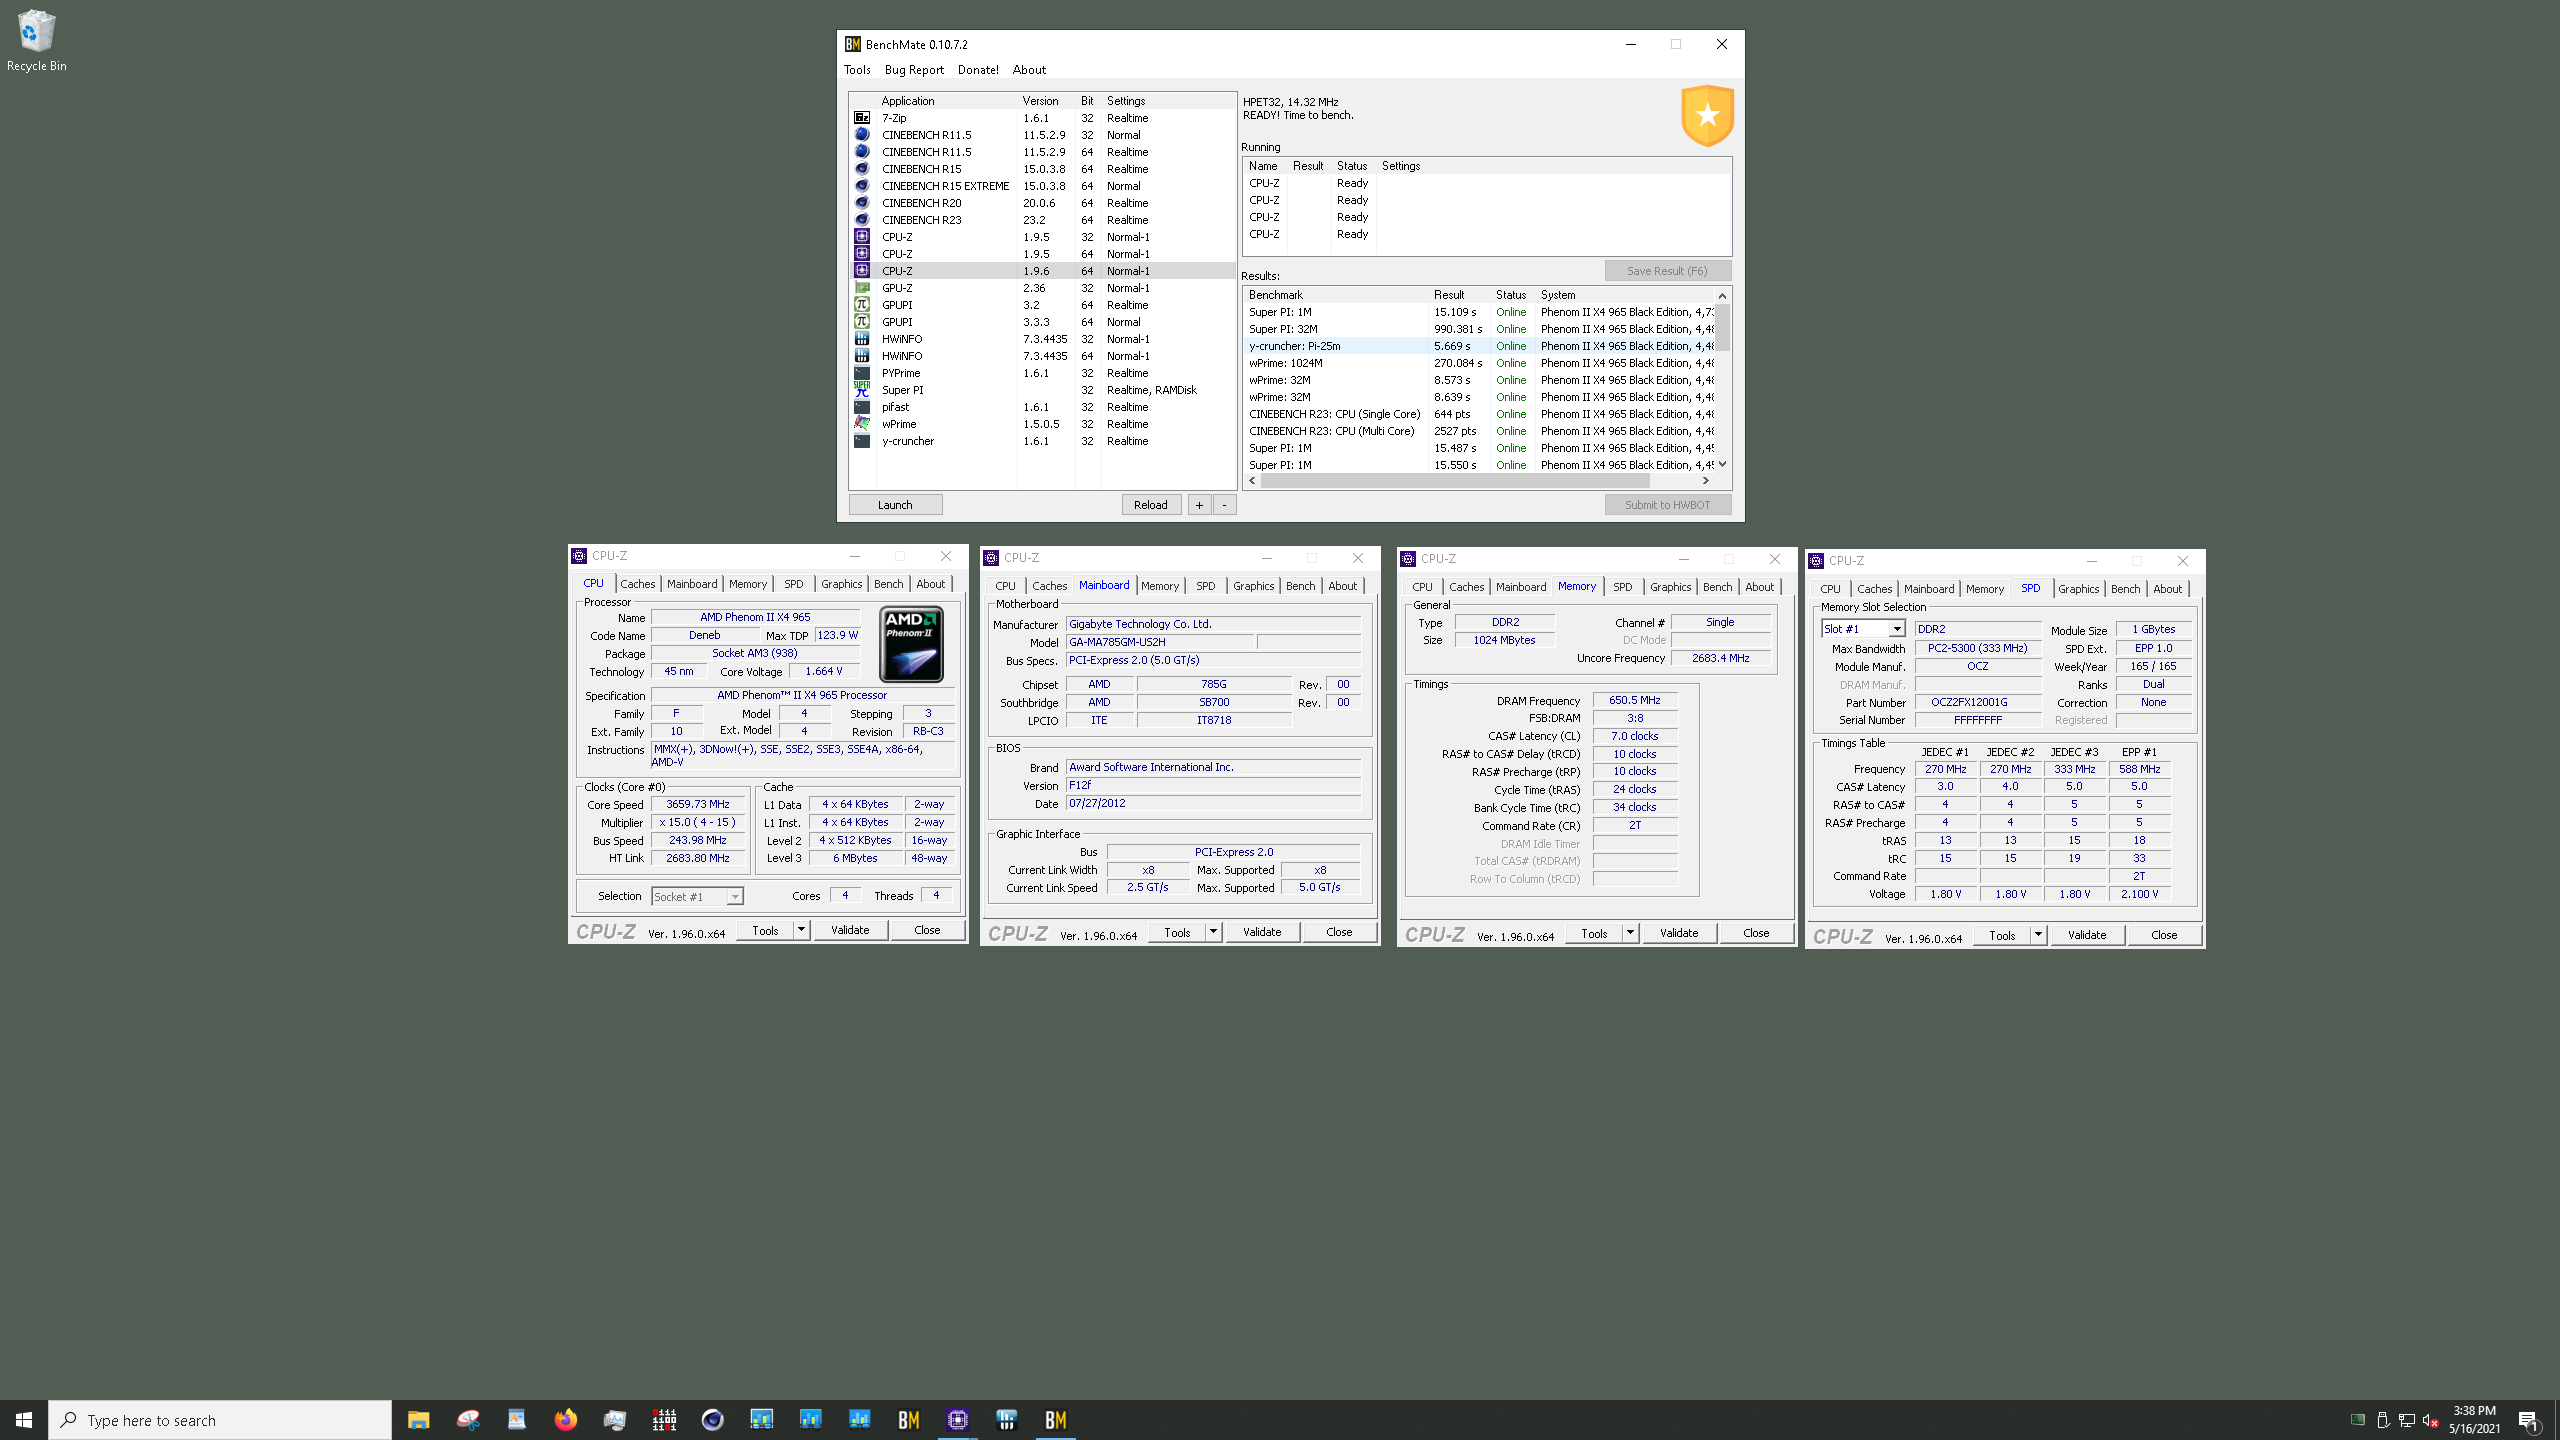Open the Donate! menu item
This screenshot has width=2560, height=1440.
point(978,70)
